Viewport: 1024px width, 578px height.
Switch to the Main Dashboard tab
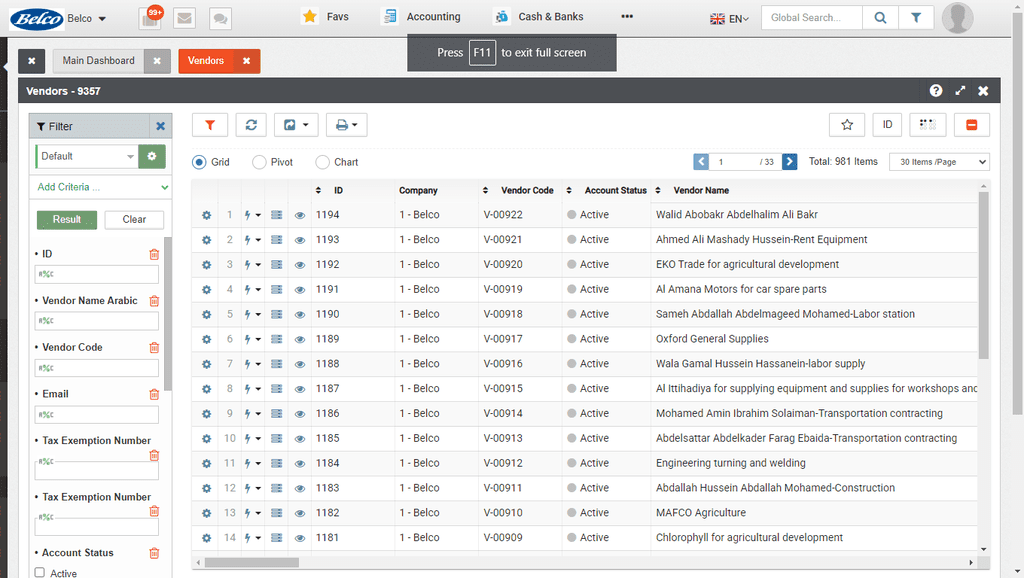[99, 60]
